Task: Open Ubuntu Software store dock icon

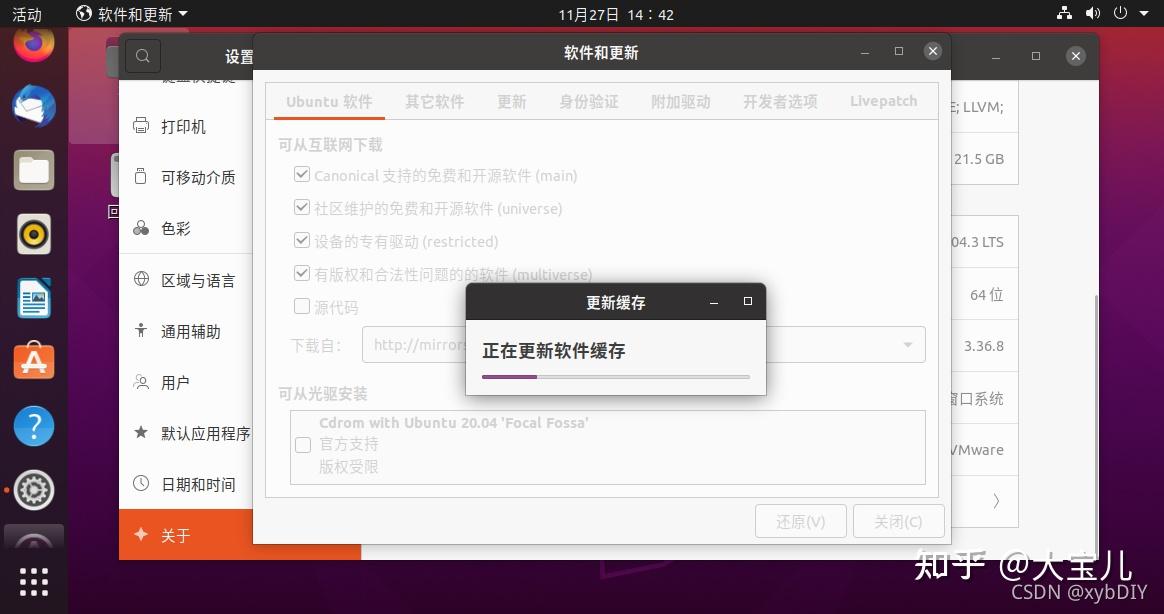Action: click(x=33, y=361)
